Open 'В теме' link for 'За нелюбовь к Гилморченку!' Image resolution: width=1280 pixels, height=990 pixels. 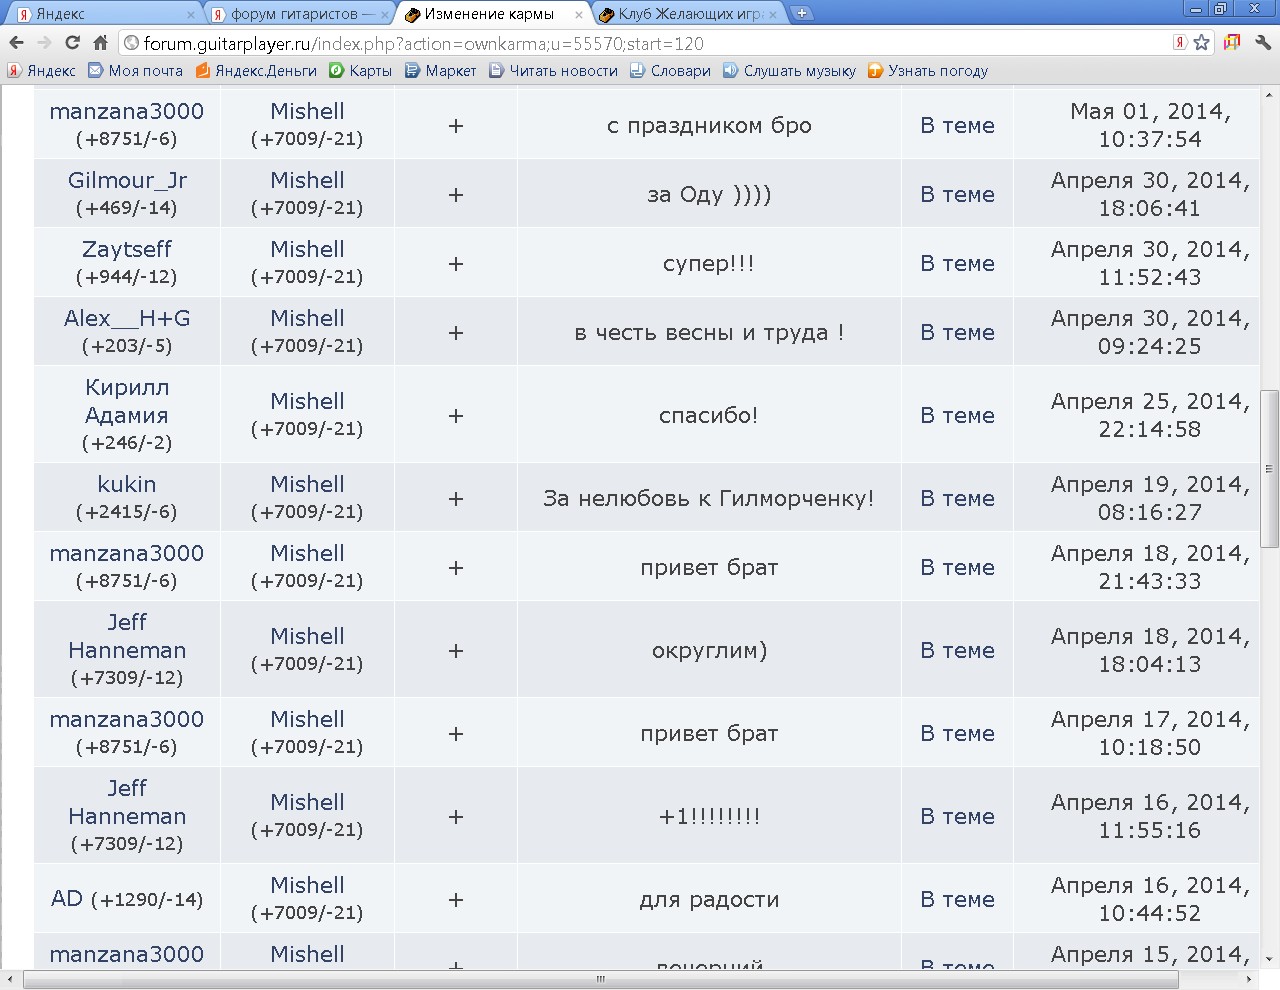[957, 498]
